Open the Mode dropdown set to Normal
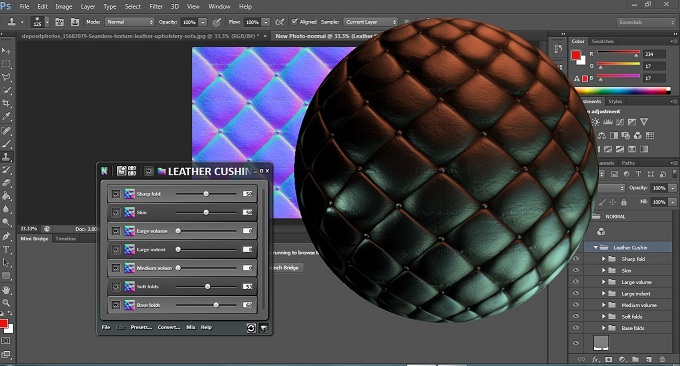Screen dimensions: 680x366 [130, 22]
